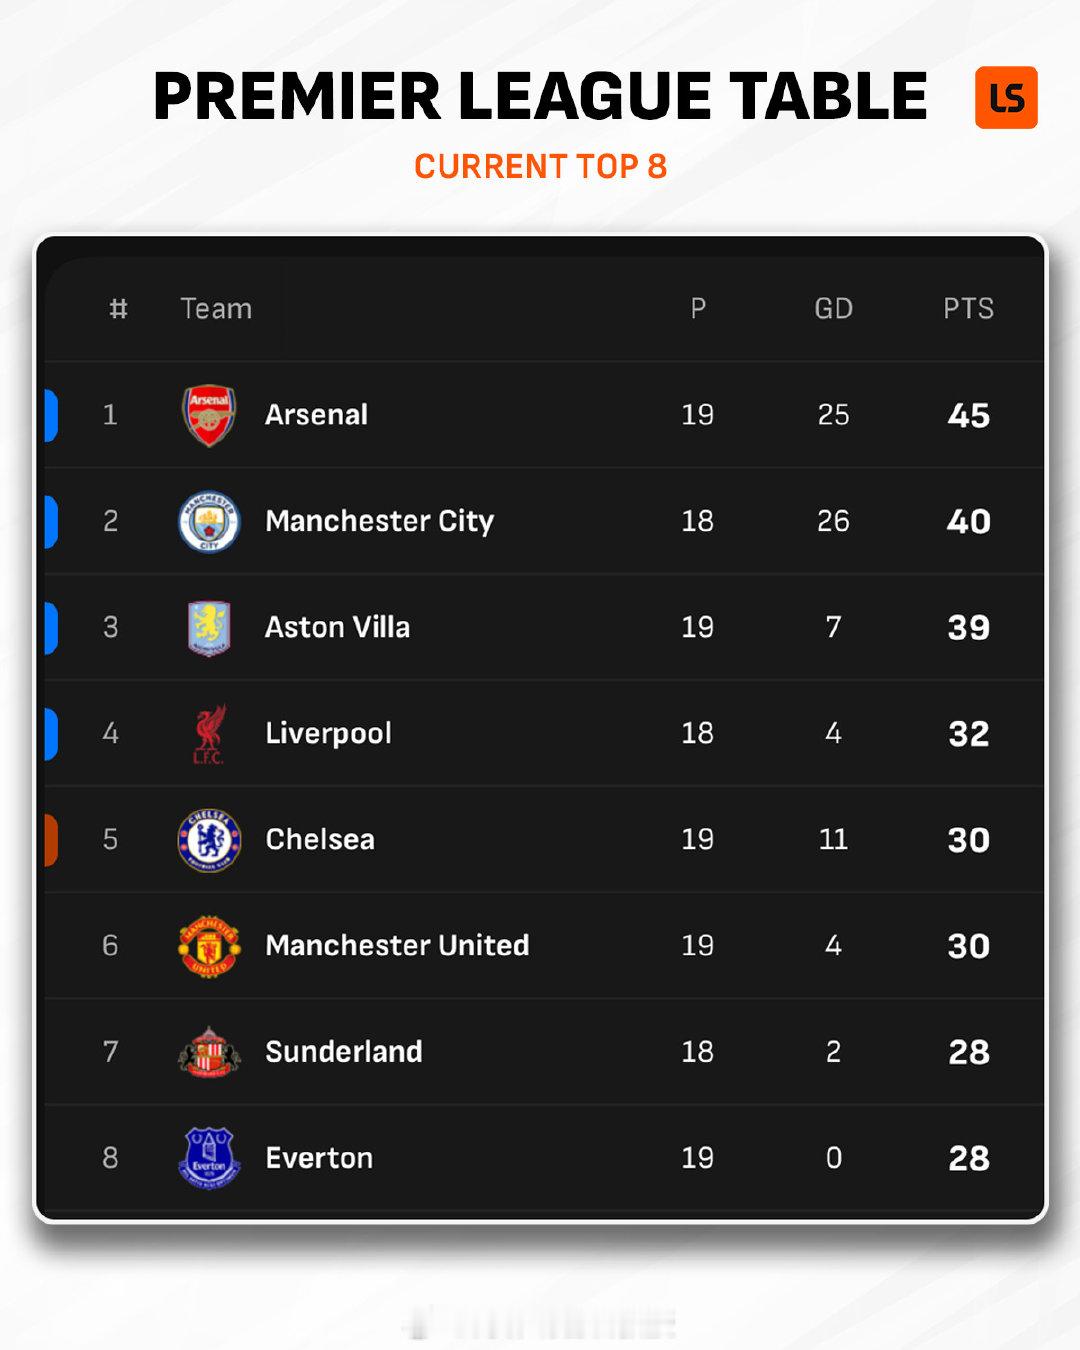
Task: Click the Team column header
Action: click(216, 308)
